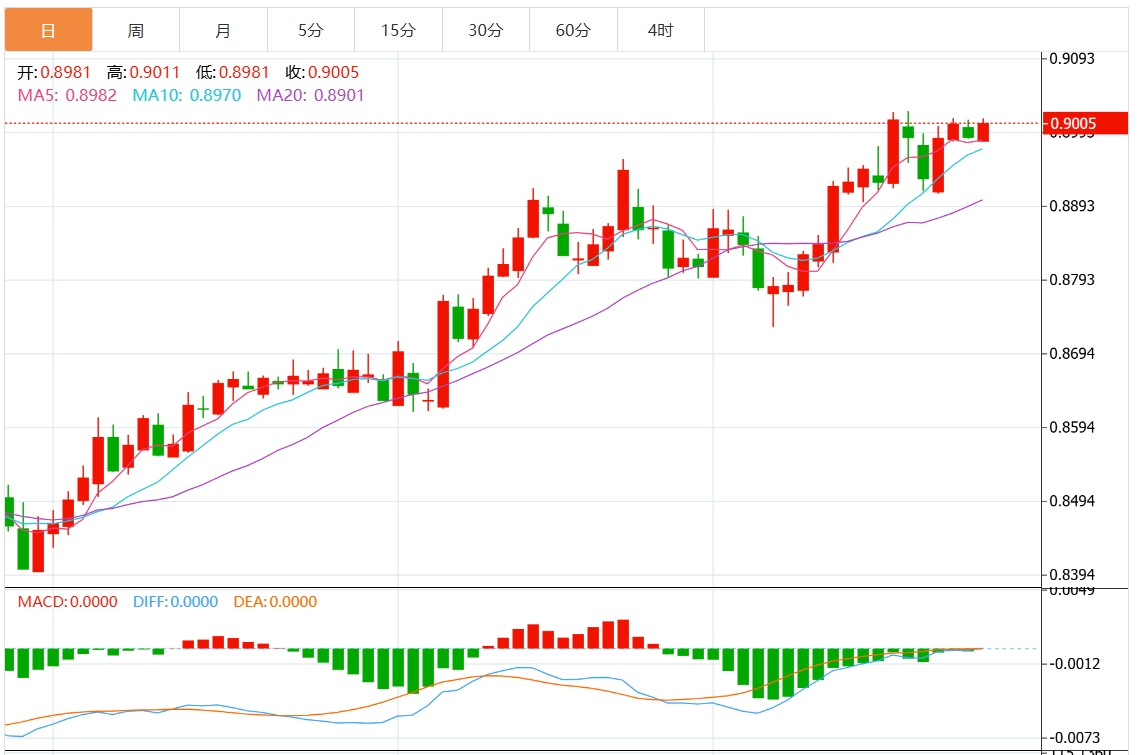The image size is (1141, 755).
Task: Click the -0.0012 MACD axis label
Action: [x=1075, y=663]
